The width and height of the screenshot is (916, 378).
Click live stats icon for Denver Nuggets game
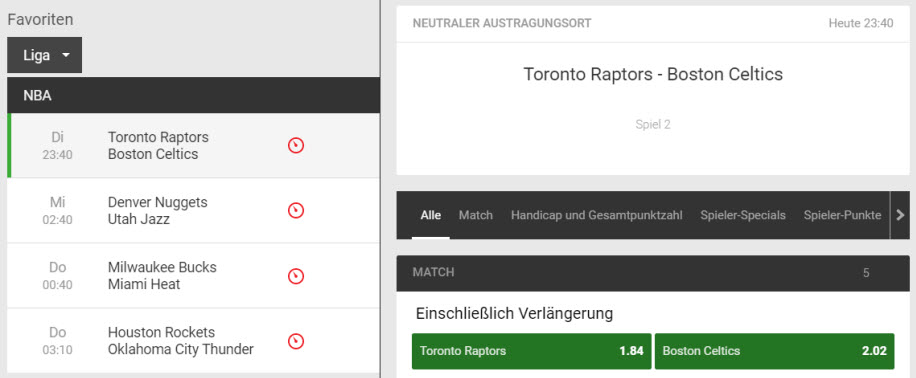pos(296,210)
